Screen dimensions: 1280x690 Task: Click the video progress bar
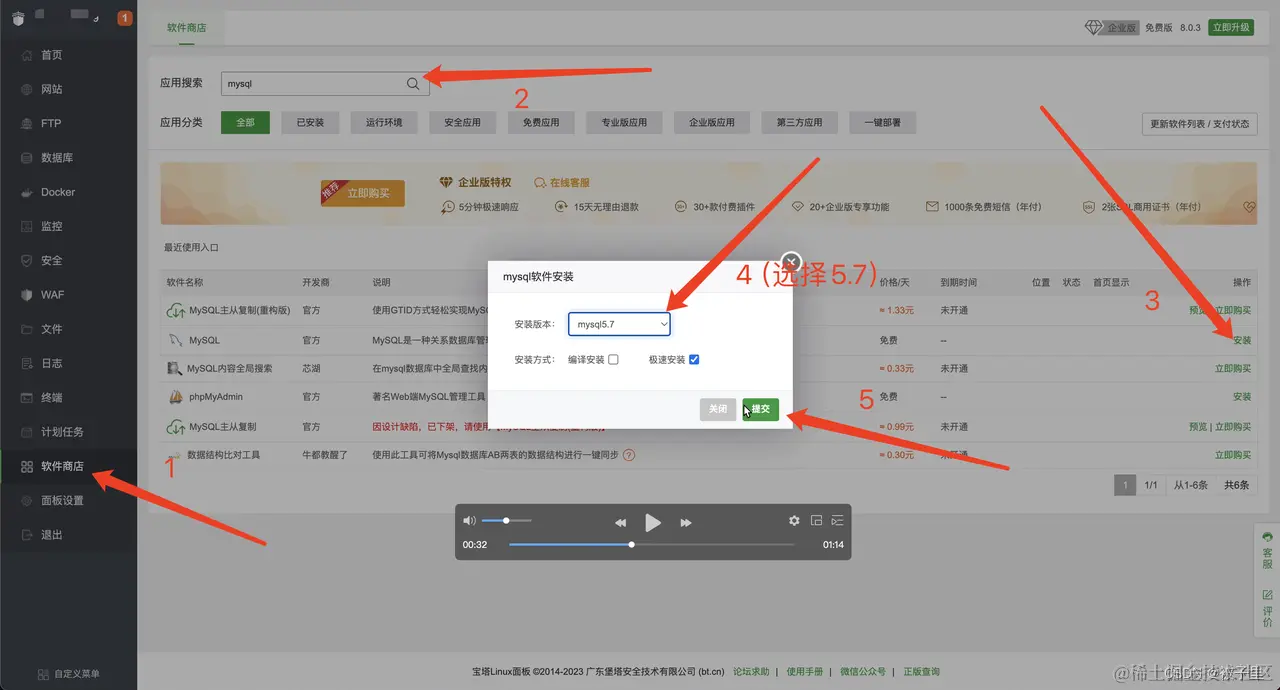(652, 545)
